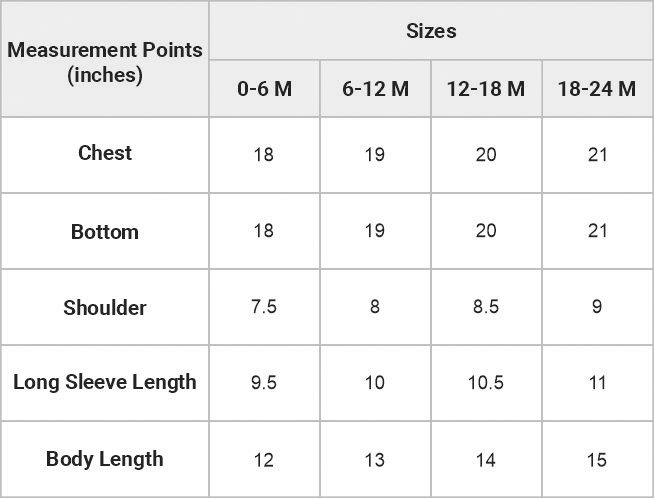Image resolution: width=654 pixels, height=498 pixels.
Task: Select Long Sleeve Length value 9.5
Action: [264, 382]
